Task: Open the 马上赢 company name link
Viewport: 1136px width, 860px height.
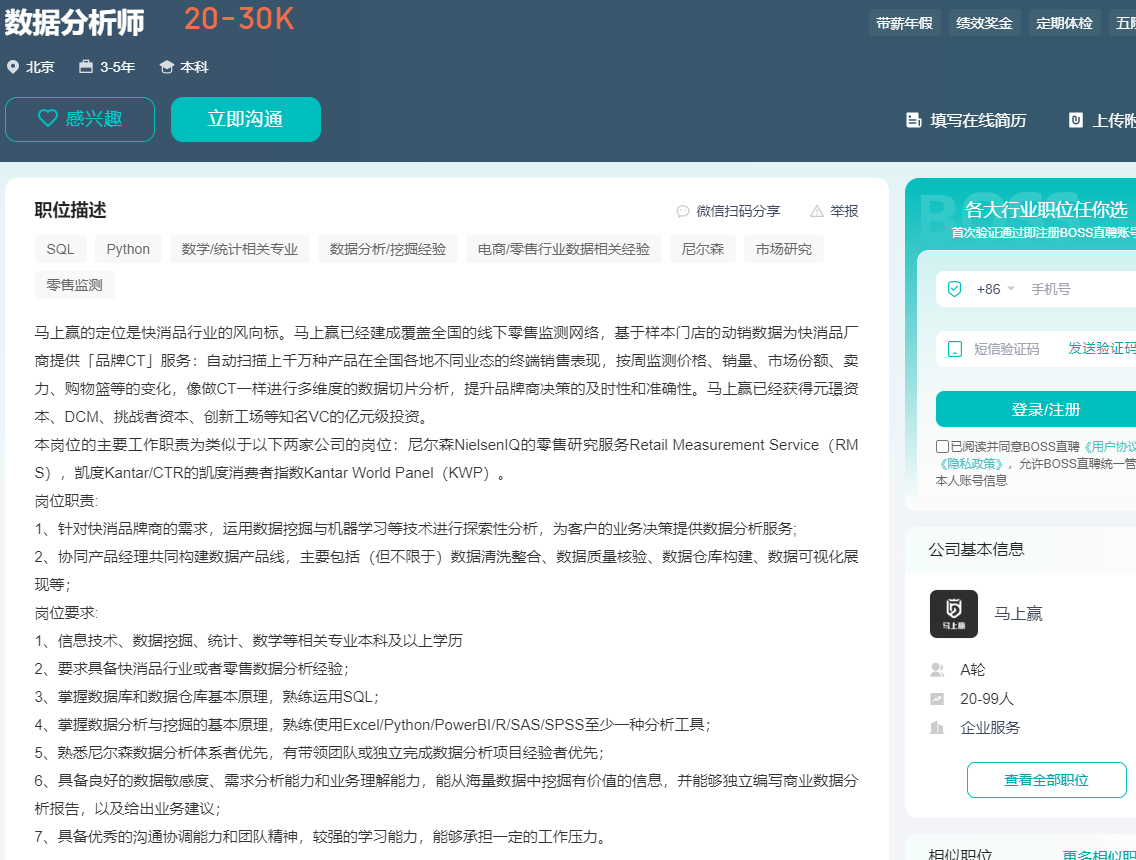Action: click(x=1018, y=614)
